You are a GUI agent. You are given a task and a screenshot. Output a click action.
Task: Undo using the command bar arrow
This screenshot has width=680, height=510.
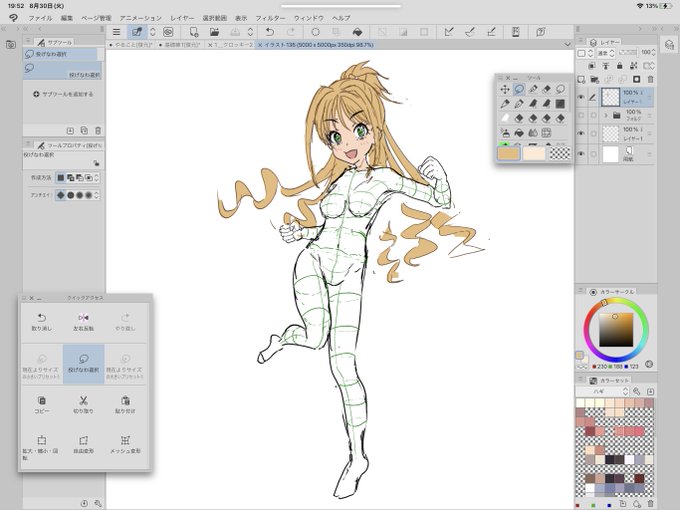pos(269,32)
